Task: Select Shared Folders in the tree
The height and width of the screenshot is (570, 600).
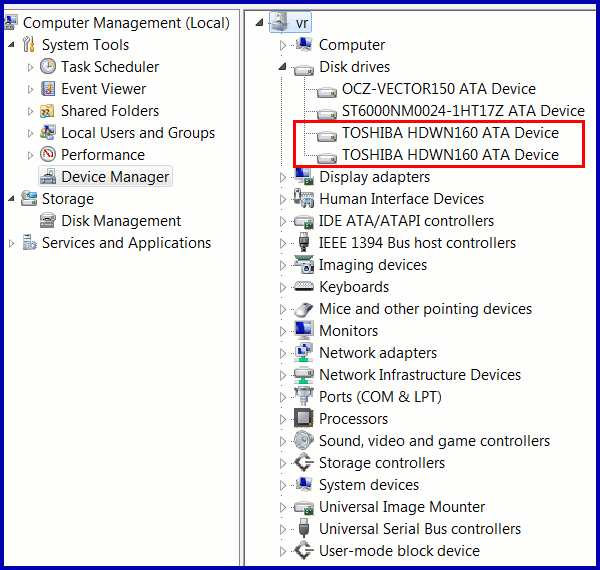Action: click(109, 111)
